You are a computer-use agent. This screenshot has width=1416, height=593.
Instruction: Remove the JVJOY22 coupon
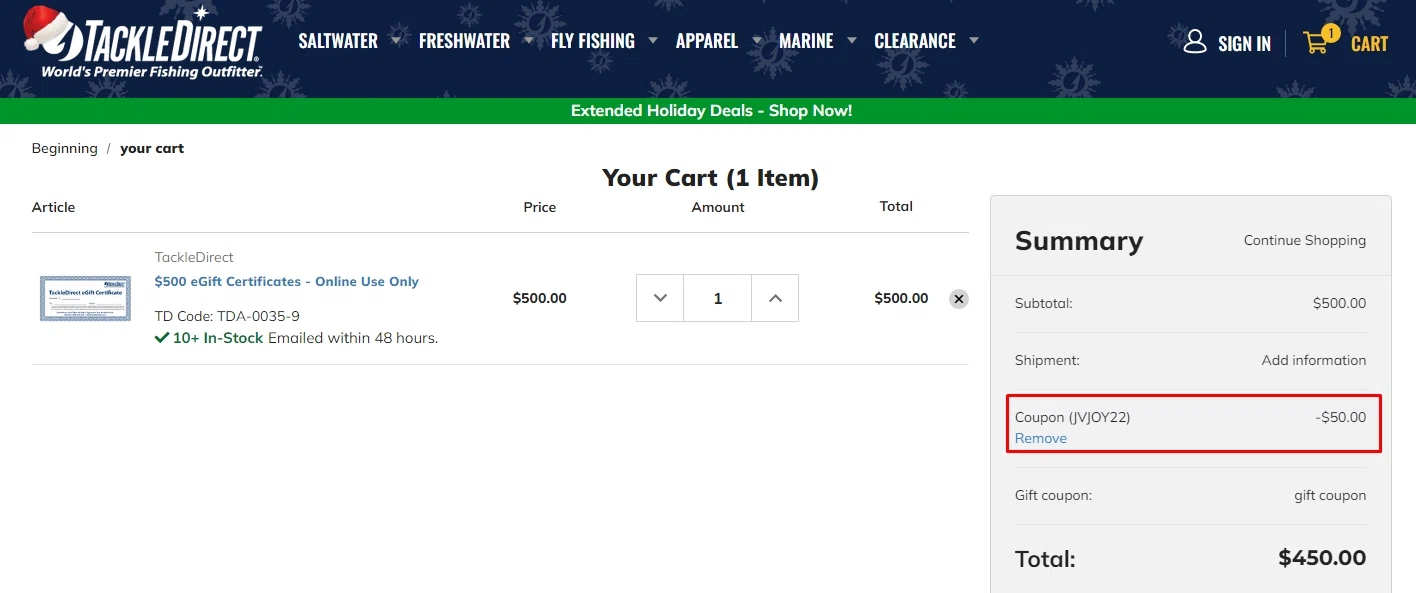tap(1041, 438)
